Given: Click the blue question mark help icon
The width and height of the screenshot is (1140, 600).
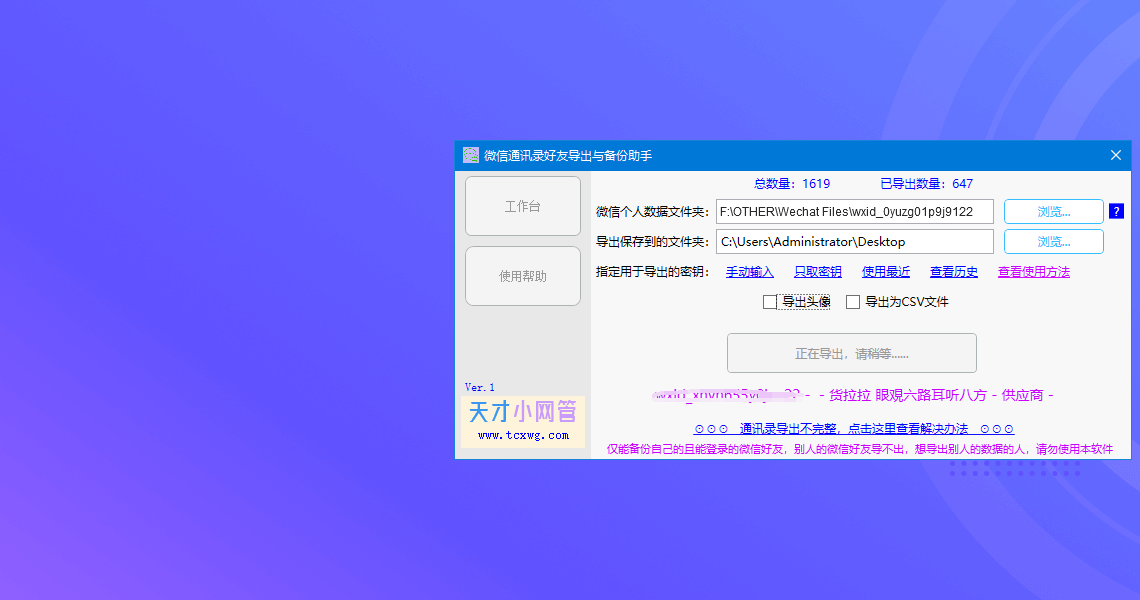Looking at the screenshot, I should 1116,212.
